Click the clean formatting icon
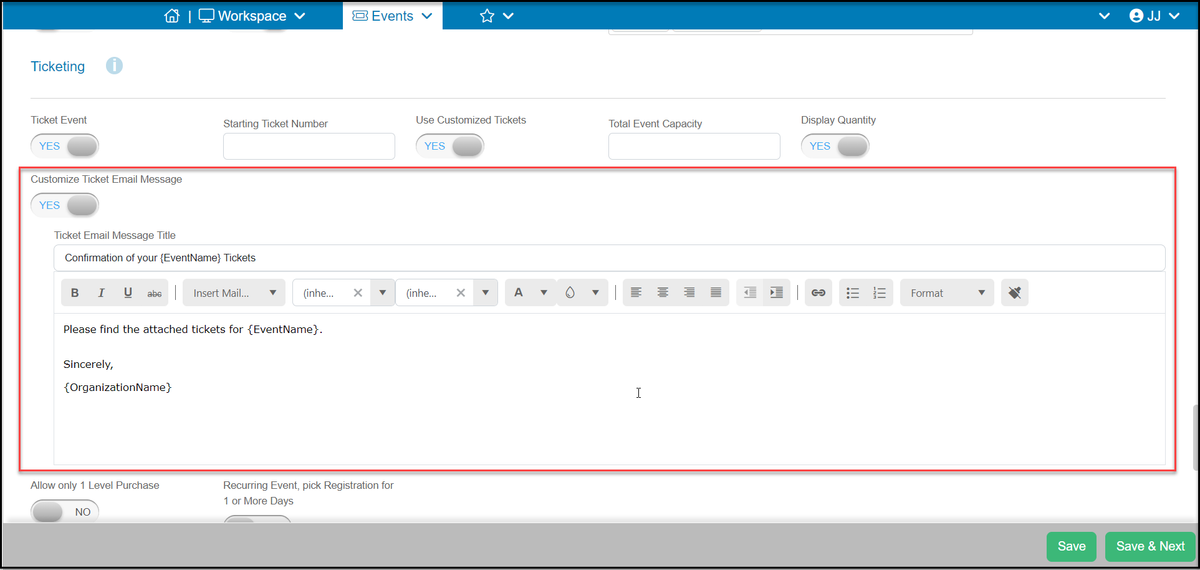This screenshot has width=1200, height=570. [x=1013, y=293]
